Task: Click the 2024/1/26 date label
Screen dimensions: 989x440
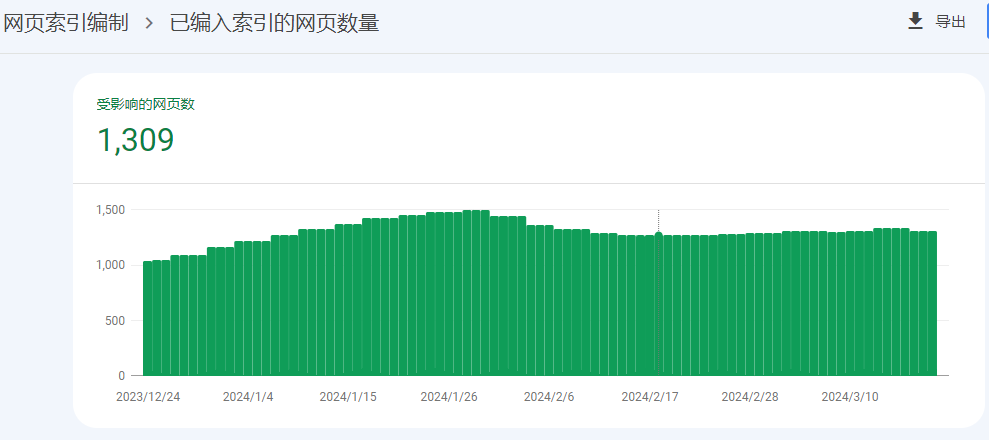Action: click(449, 397)
